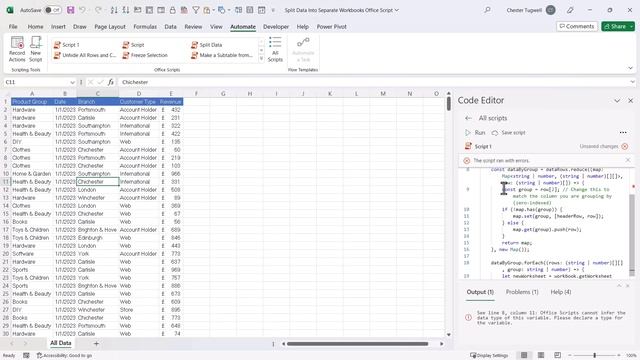
Task: Open Code Editor pane options chevron
Action: click(617, 100)
